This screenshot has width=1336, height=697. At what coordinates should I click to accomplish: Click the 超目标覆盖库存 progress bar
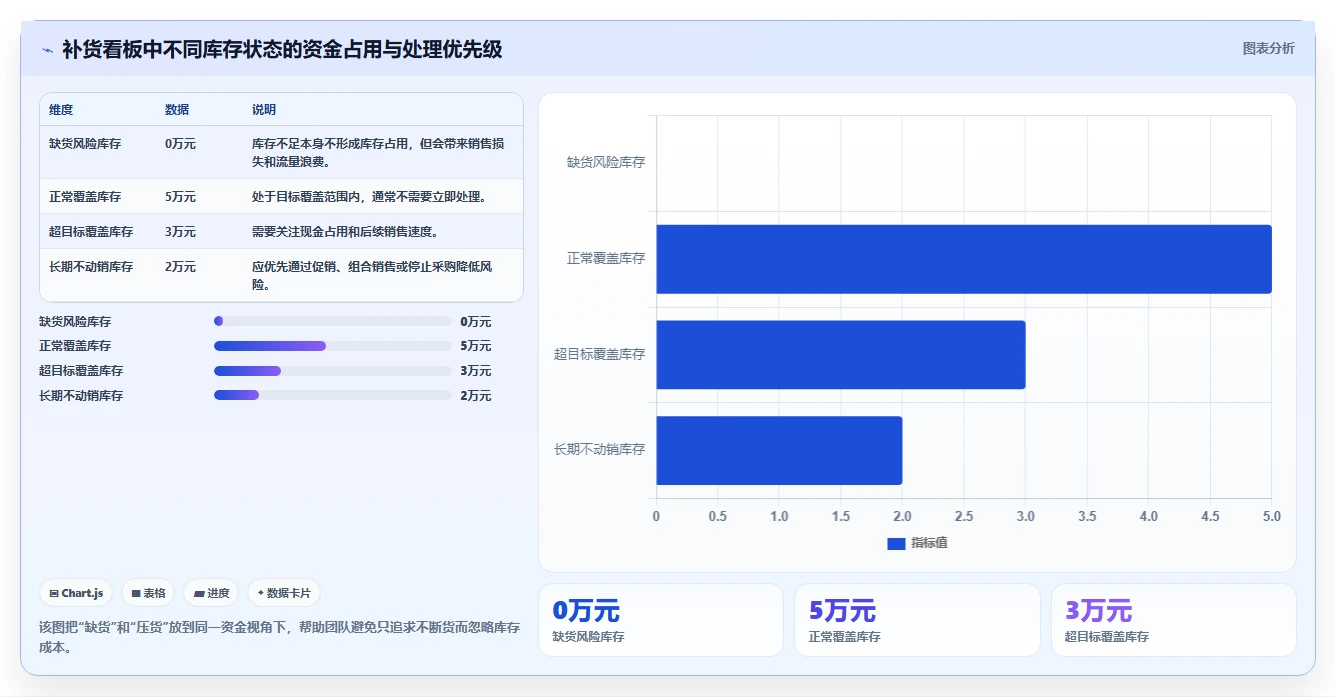[333, 371]
